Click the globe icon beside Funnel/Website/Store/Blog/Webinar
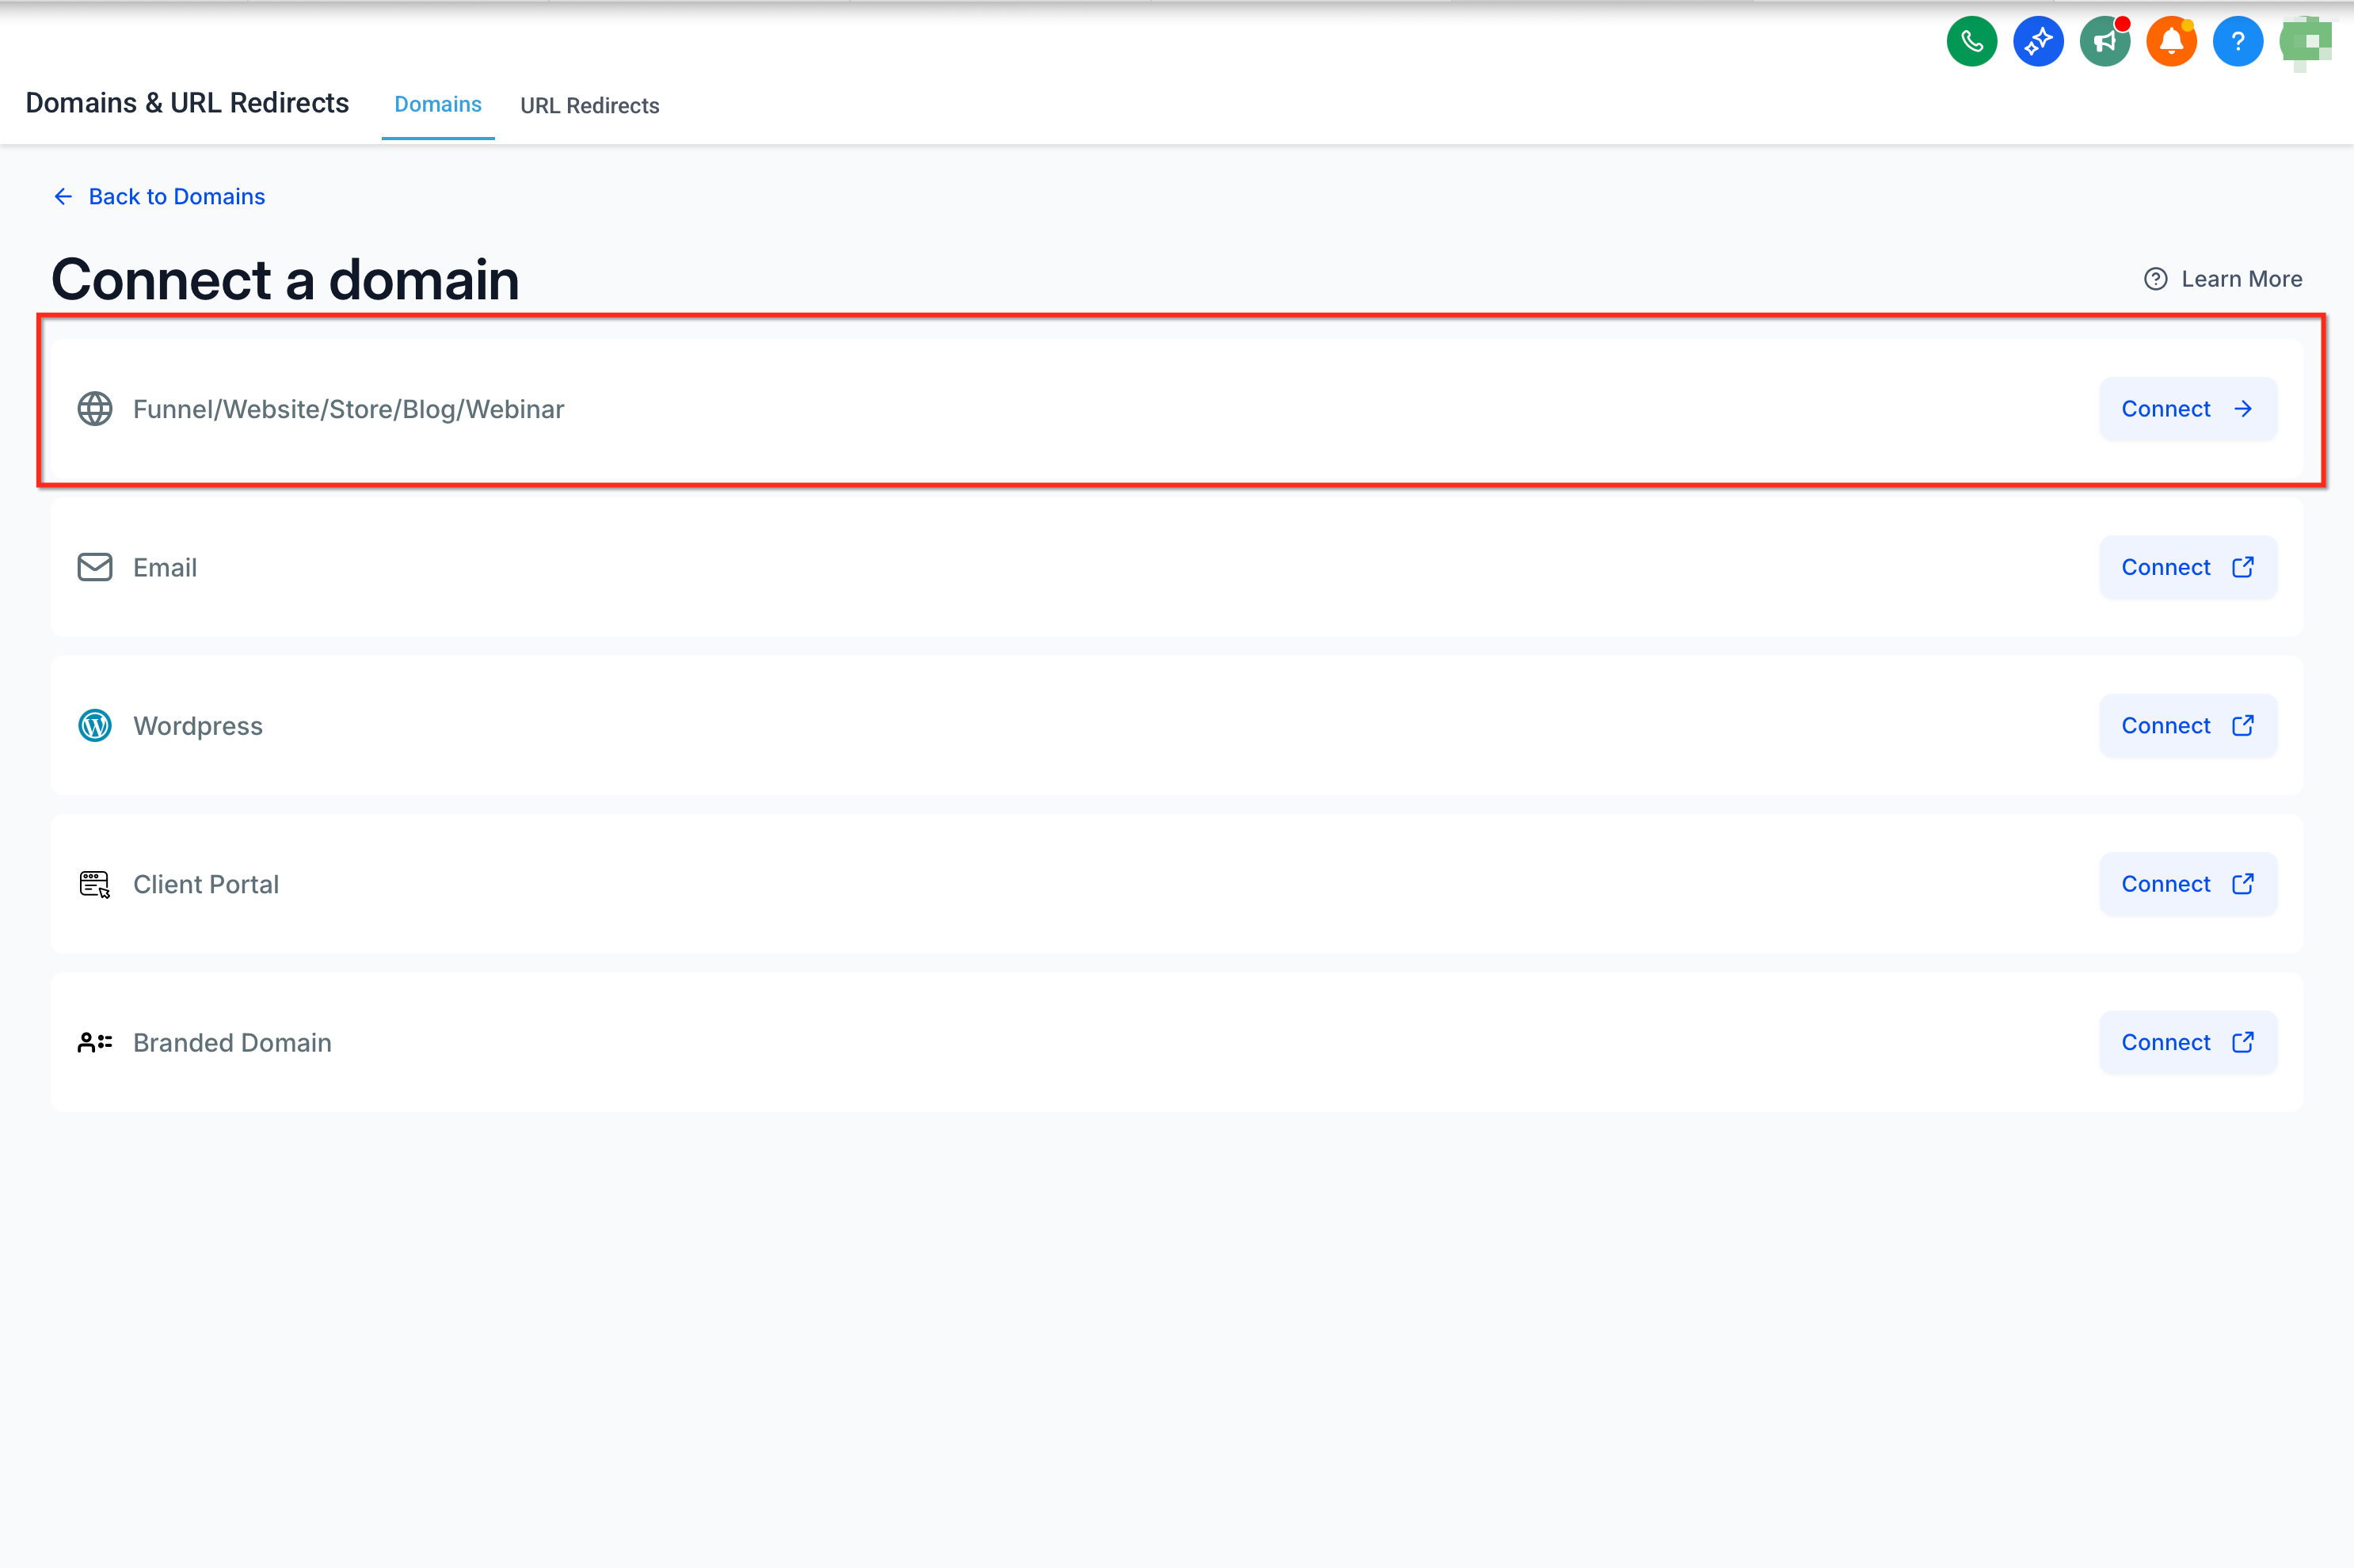 [95, 409]
